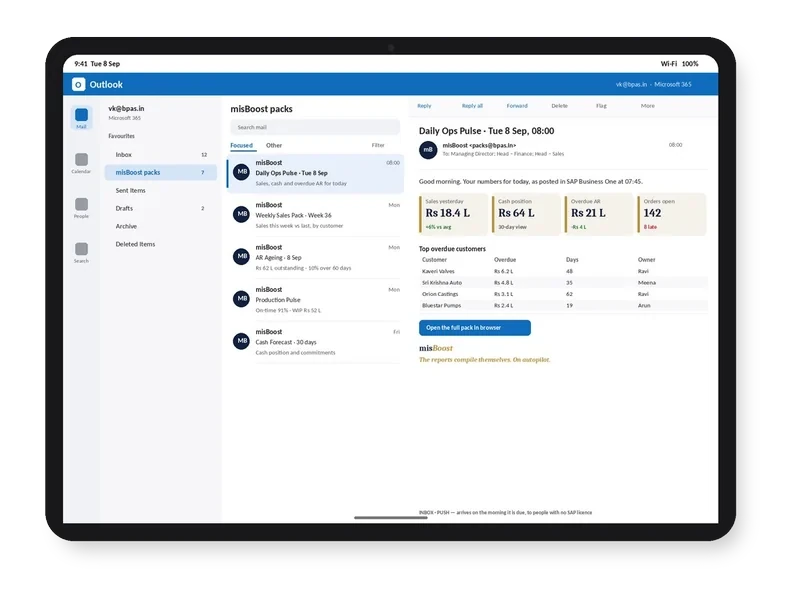Click Reply in the message toolbar

click(424, 106)
